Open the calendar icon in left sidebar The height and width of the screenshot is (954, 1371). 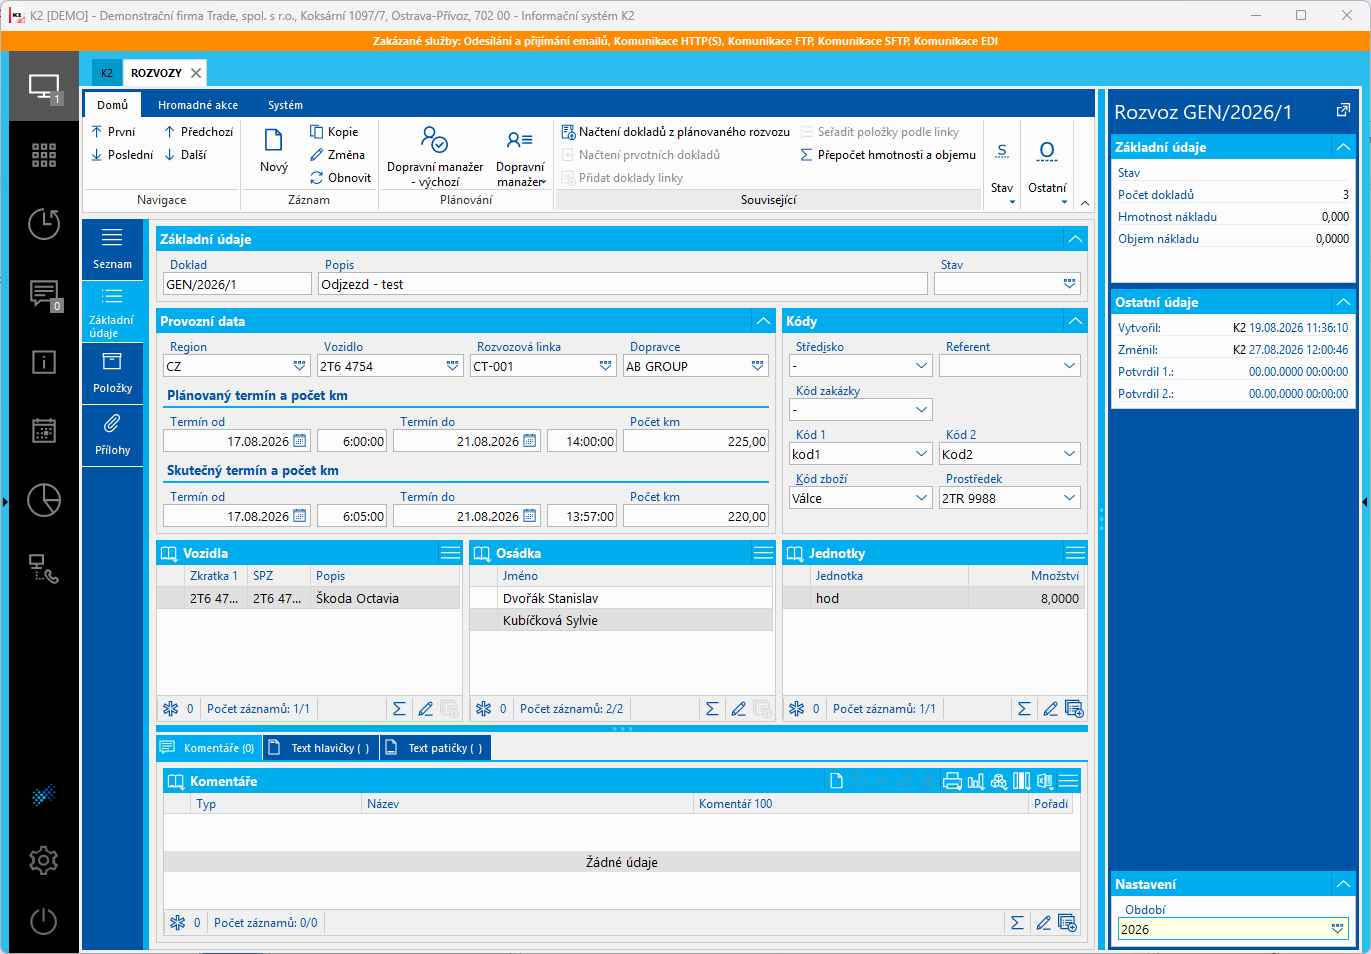click(x=43, y=430)
